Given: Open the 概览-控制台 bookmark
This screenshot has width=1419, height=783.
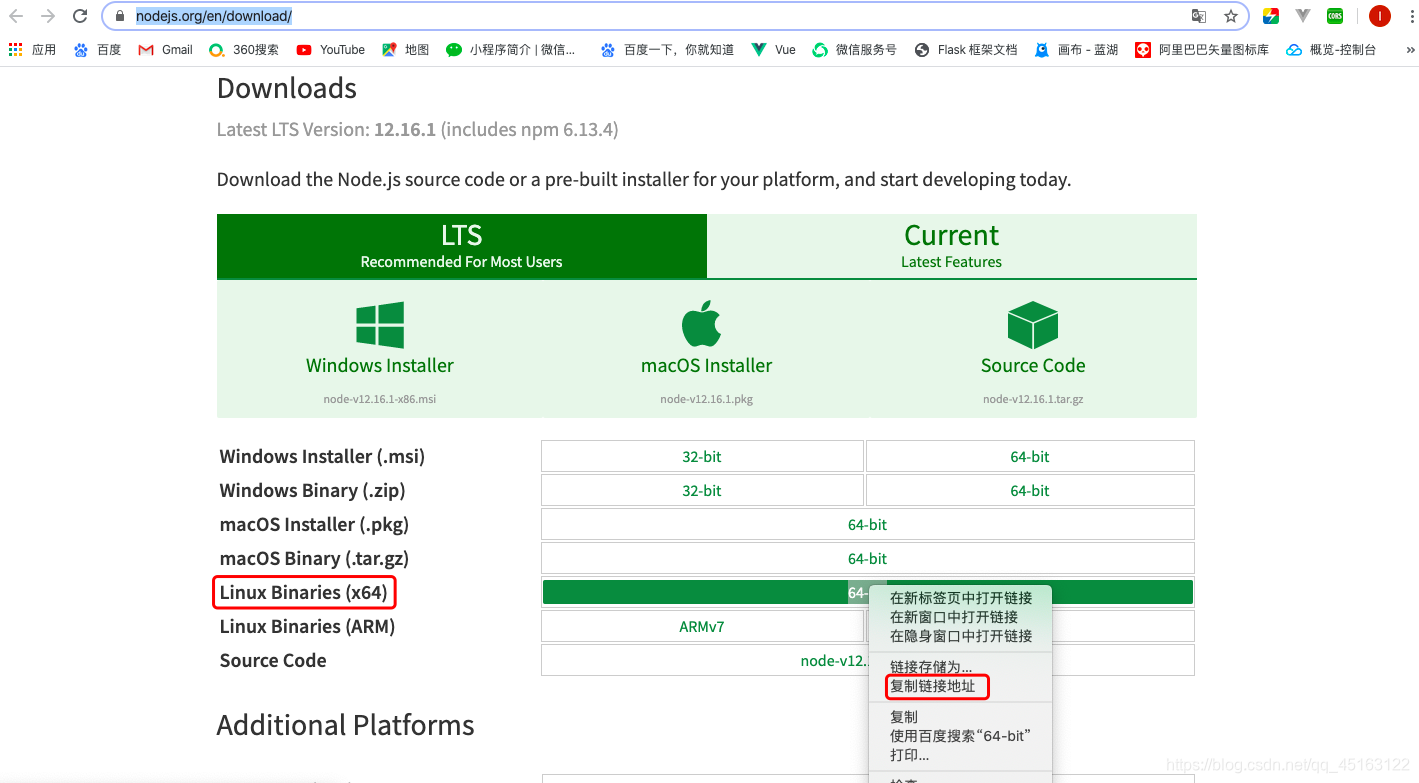Looking at the screenshot, I should pos(1331,49).
